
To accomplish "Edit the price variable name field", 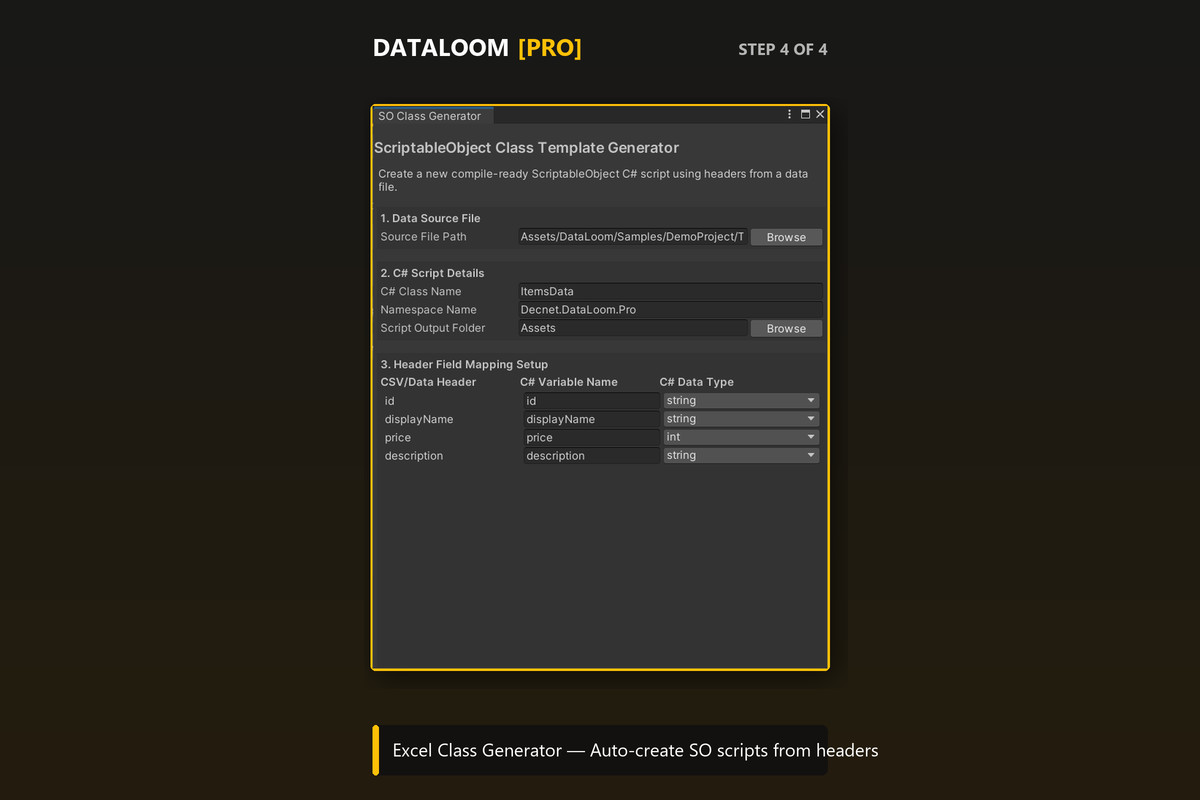I will [x=591, y=437].
